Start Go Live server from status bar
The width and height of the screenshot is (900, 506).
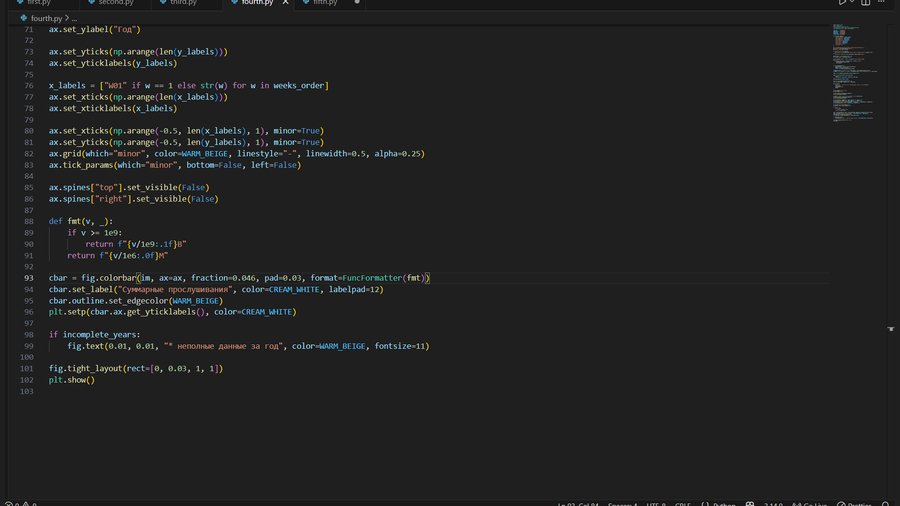[811, 504]
